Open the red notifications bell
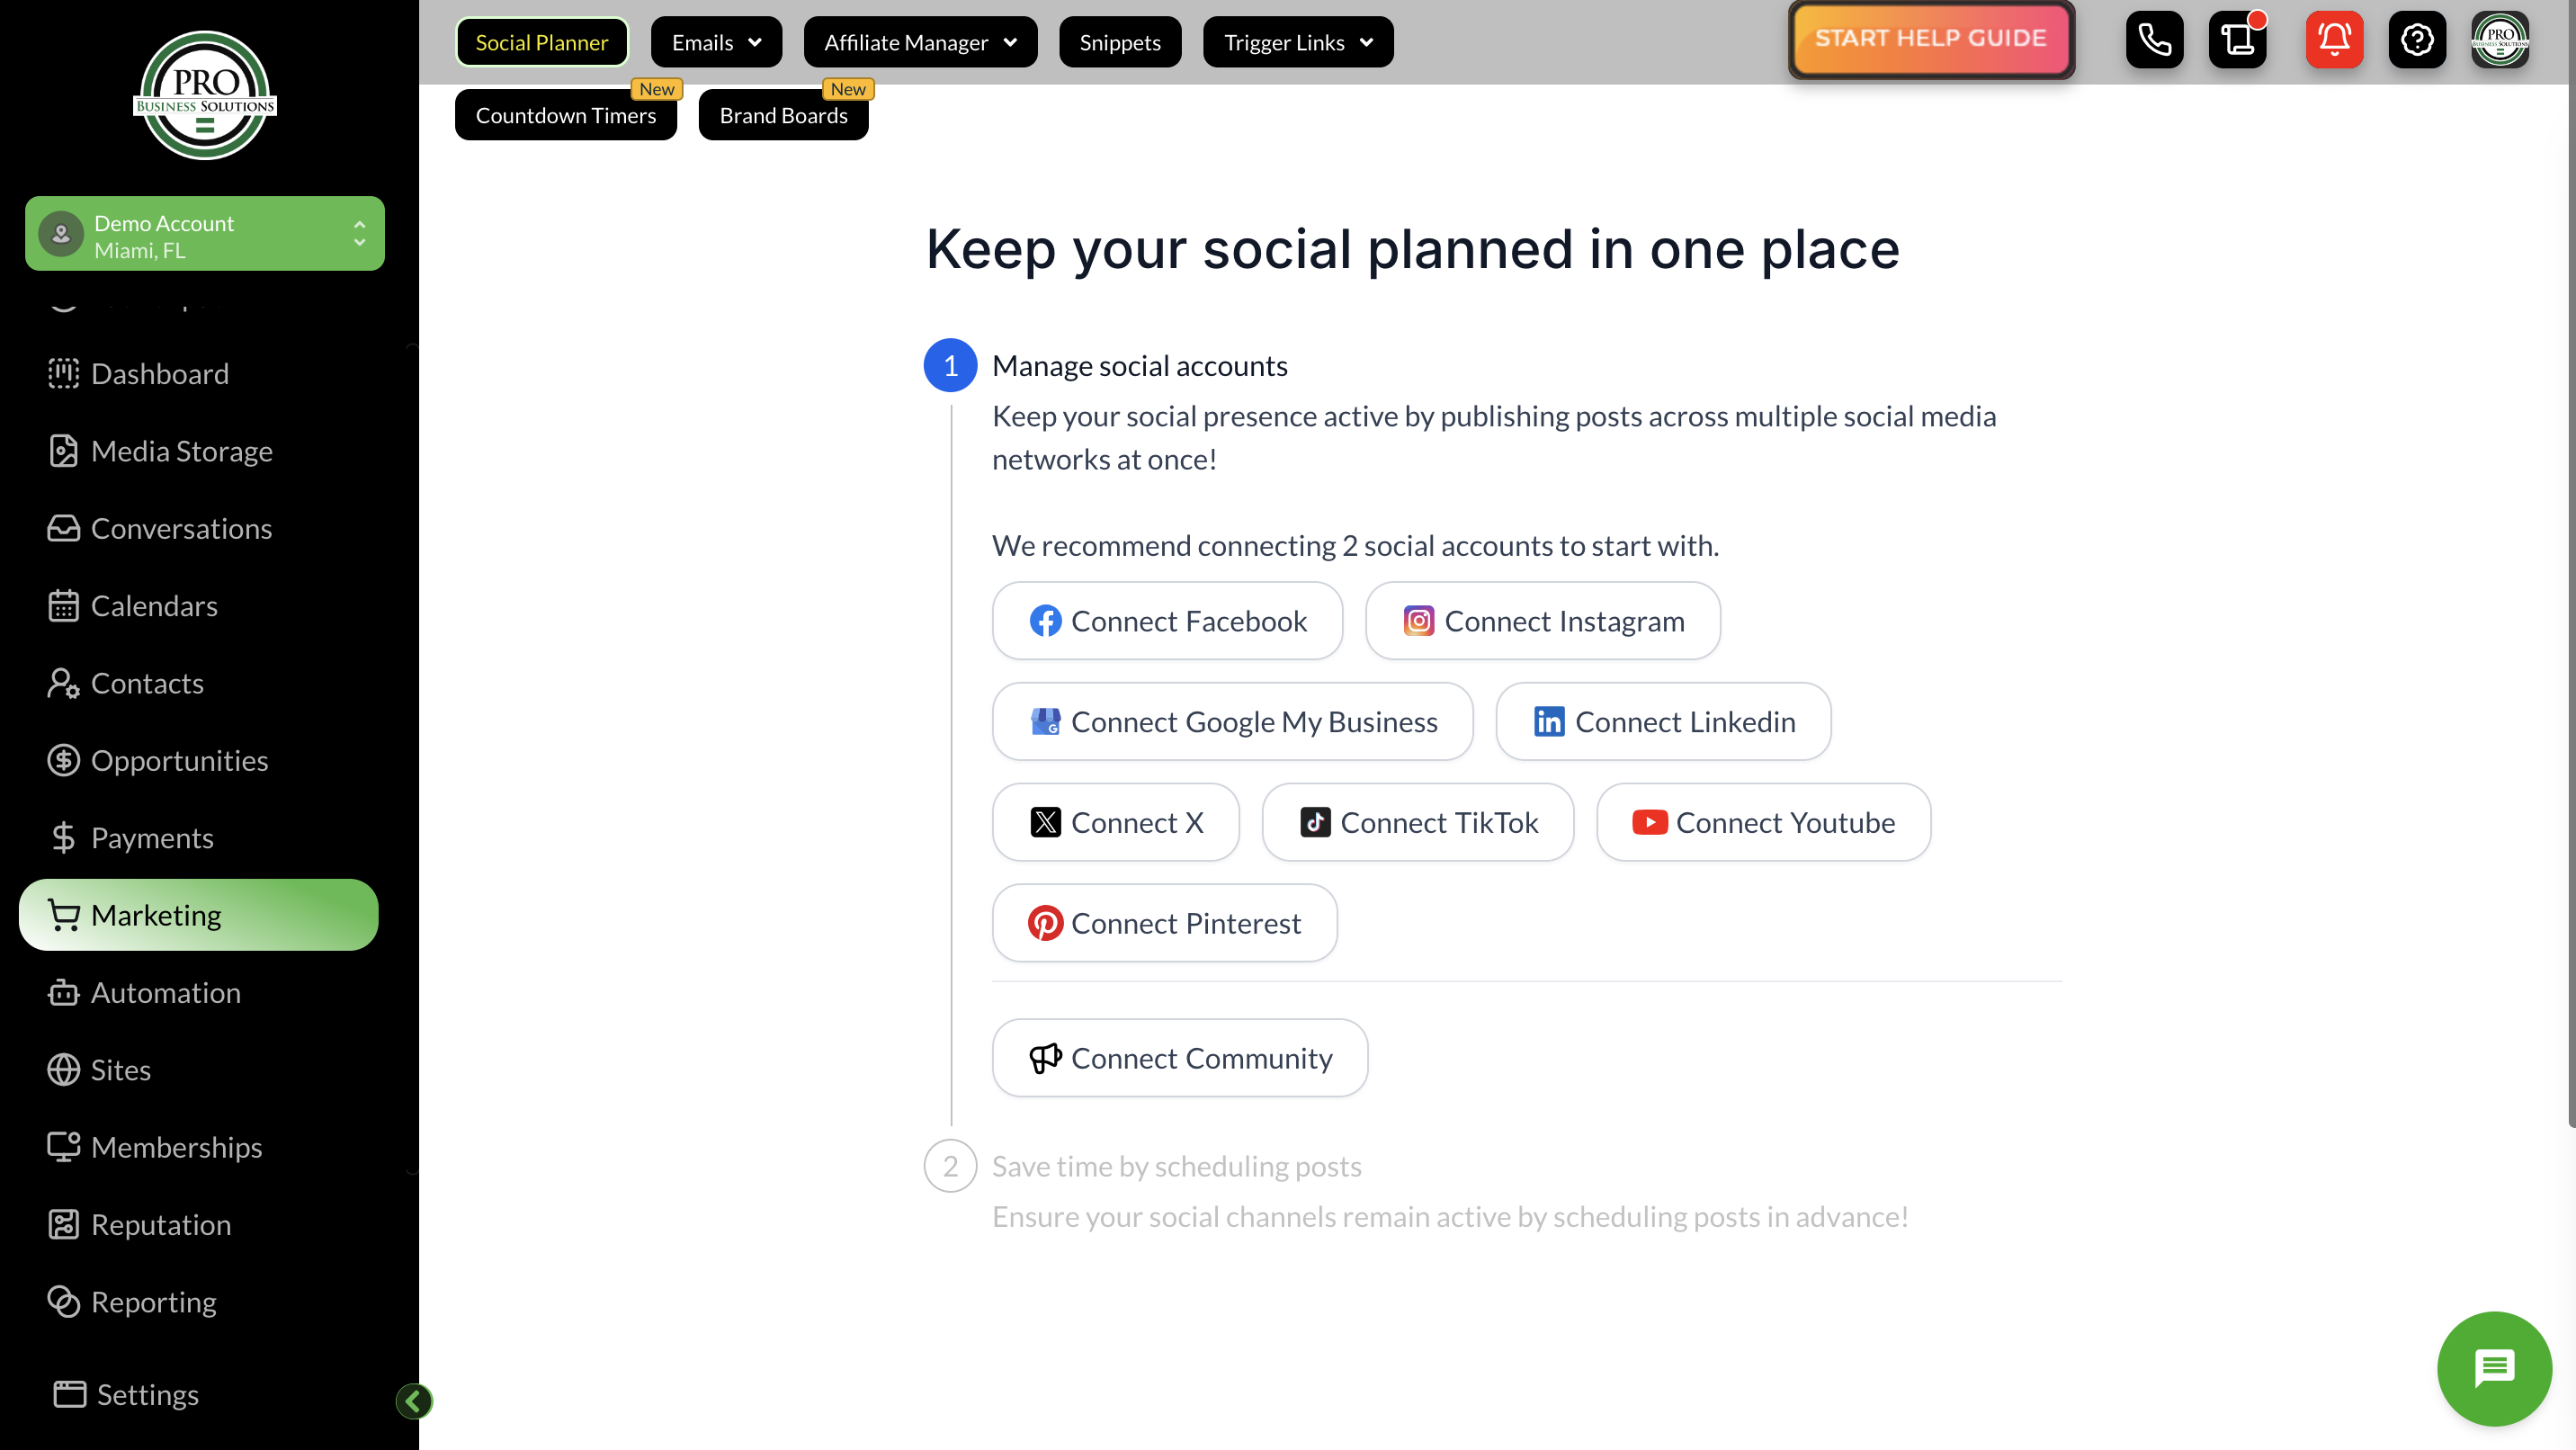 pyautogui.click(x=2333, y=40)
